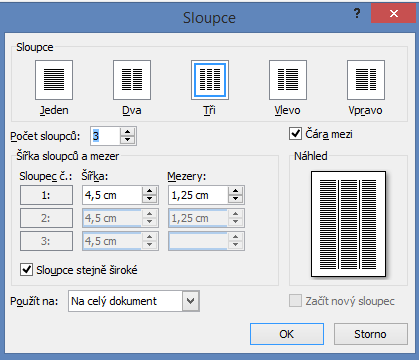Select the Jeden one-column preset icon
This screenshot has width=419, height=360.
(x=54, y=80)
